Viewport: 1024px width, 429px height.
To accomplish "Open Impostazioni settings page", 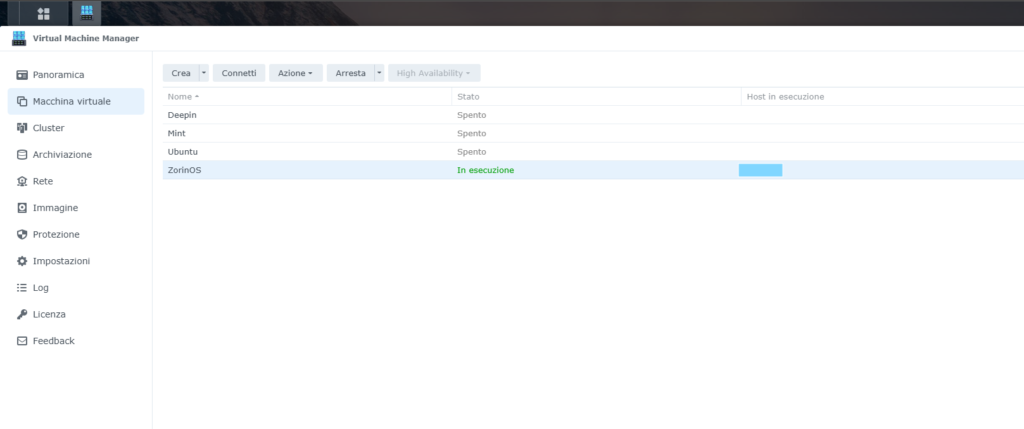I will pos(76,261).
